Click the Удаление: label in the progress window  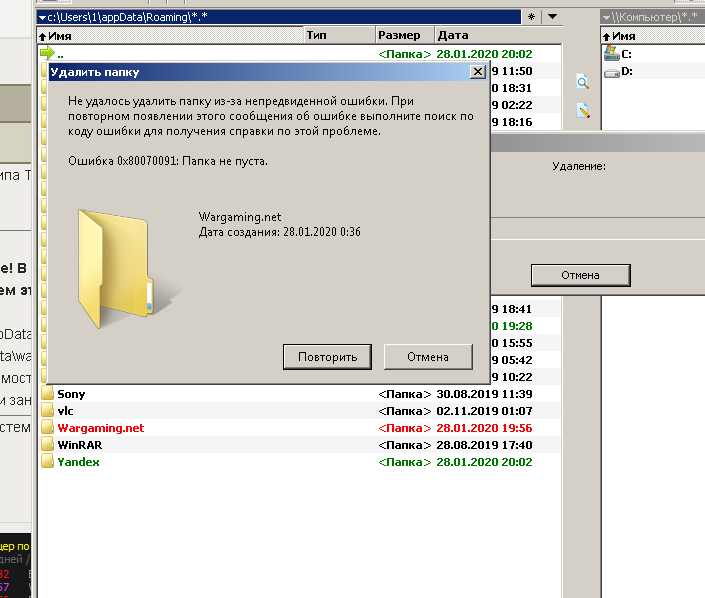579,166
